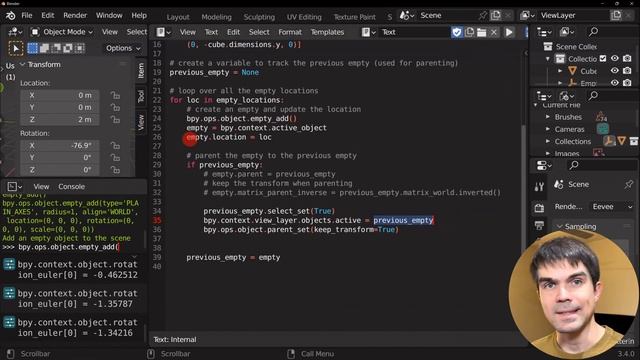The width and height of the screenshot is (640, 360).
Task: Open the View sidebar tab
Action: (x=141, y=122)
